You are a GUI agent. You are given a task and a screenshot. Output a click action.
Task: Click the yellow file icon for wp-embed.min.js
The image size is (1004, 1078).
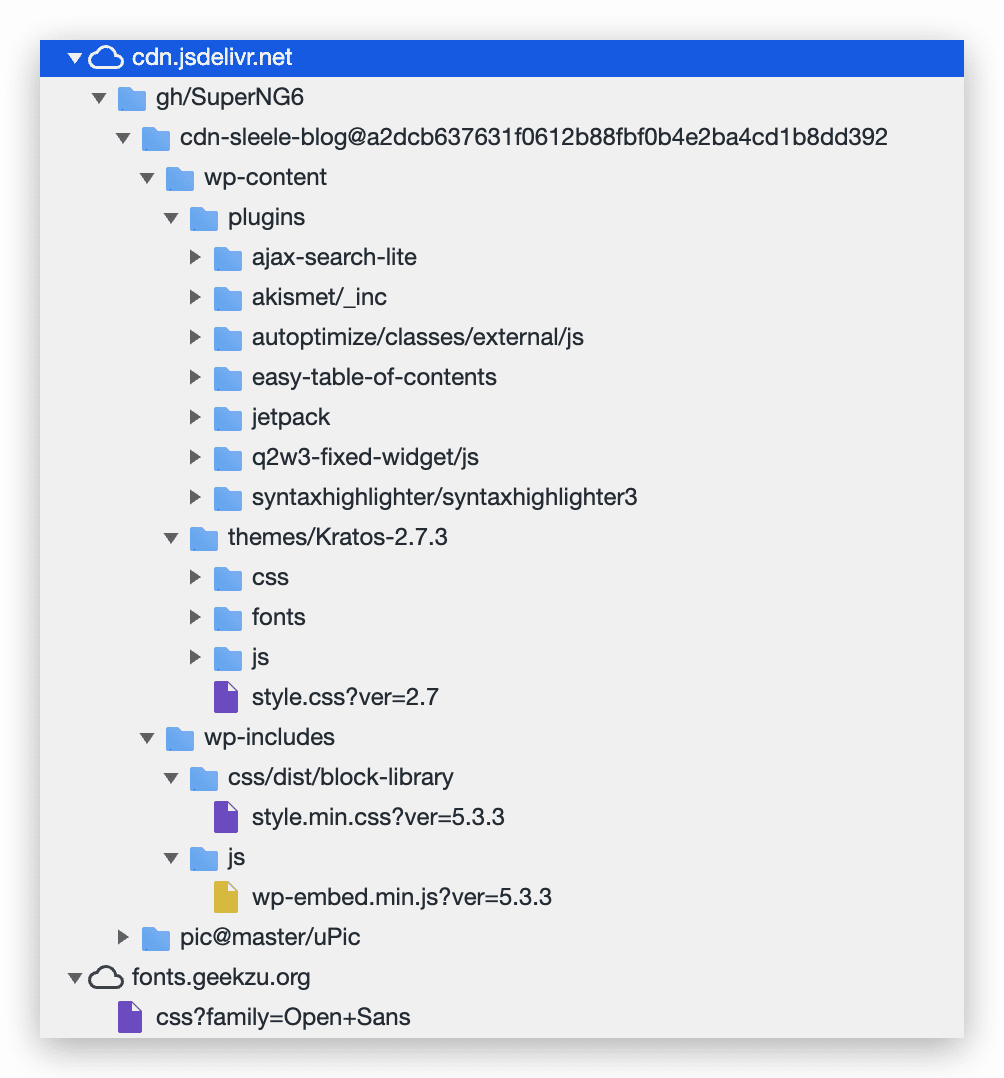point(226,897)
